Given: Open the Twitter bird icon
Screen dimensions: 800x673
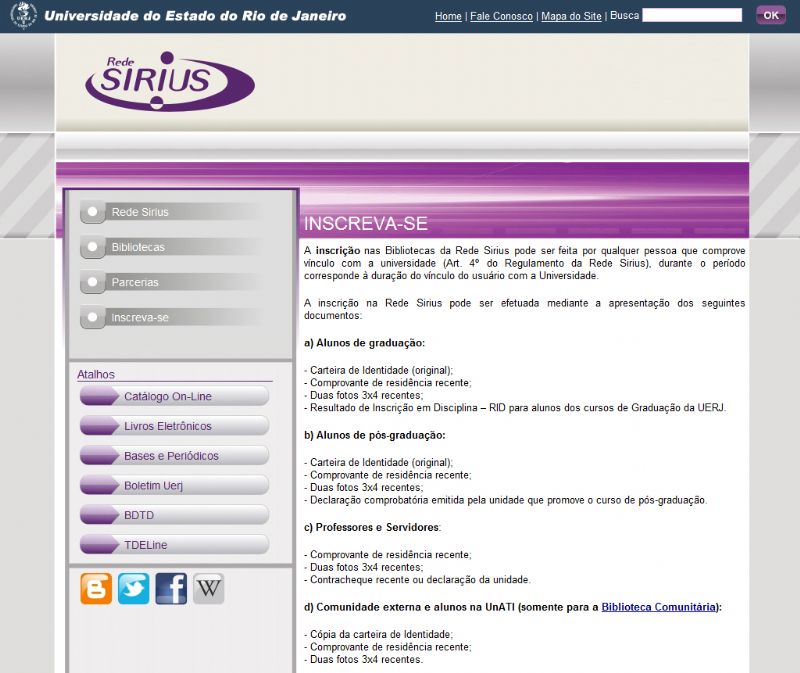Looking at the screenshot, I should 134,588.
